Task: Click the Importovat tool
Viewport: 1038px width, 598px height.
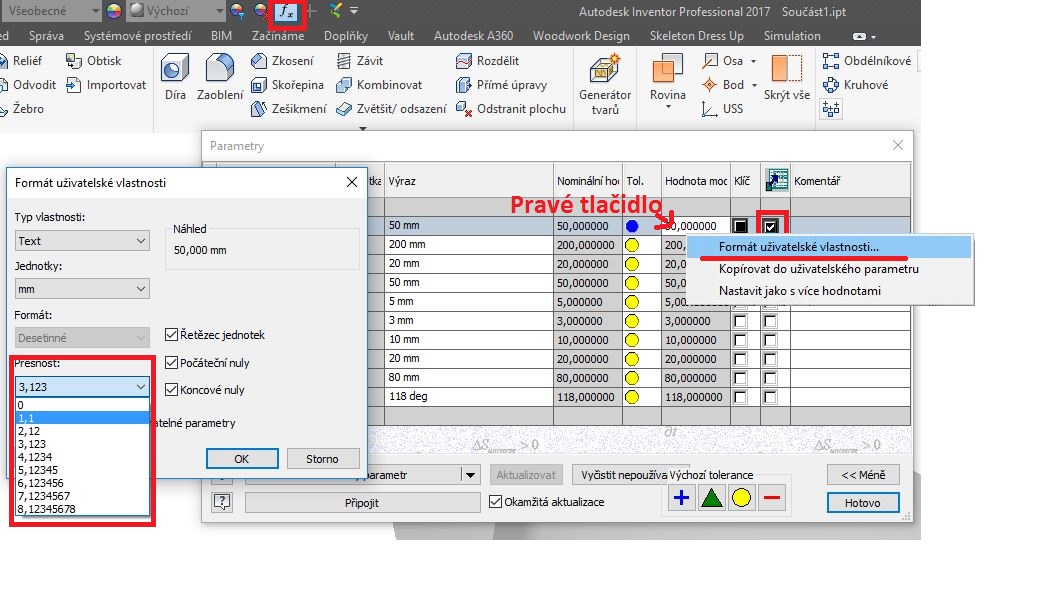Action: [x=105, y=85]
